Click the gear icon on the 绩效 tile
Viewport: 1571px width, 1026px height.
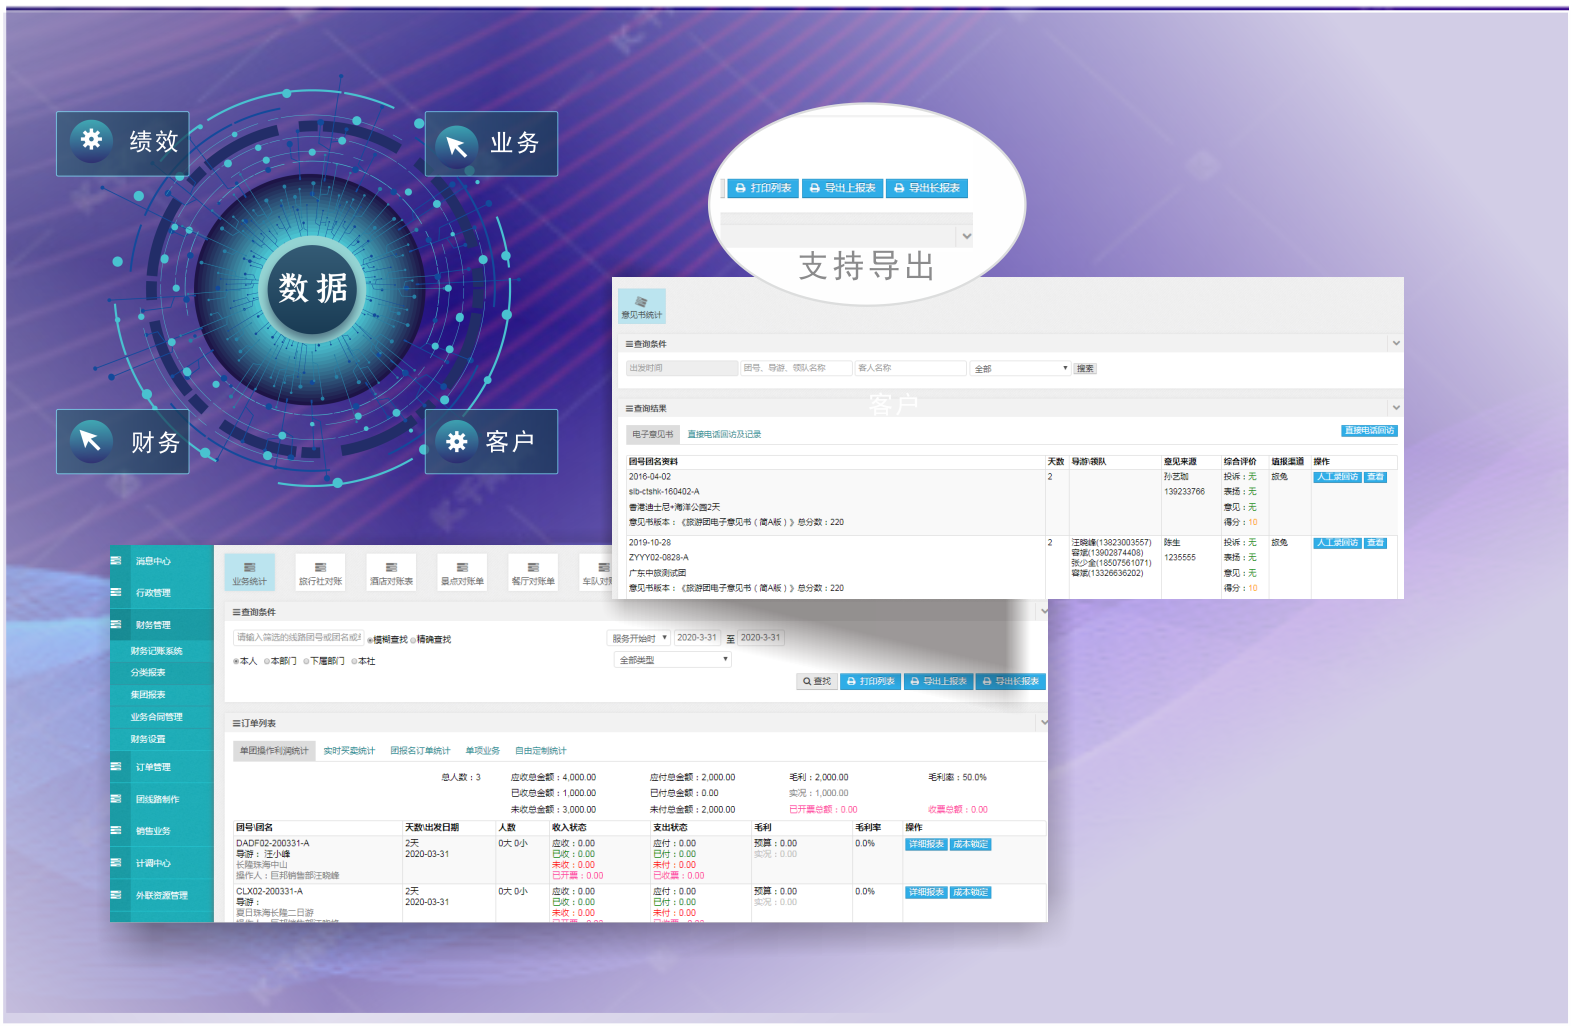click(91, 139)
